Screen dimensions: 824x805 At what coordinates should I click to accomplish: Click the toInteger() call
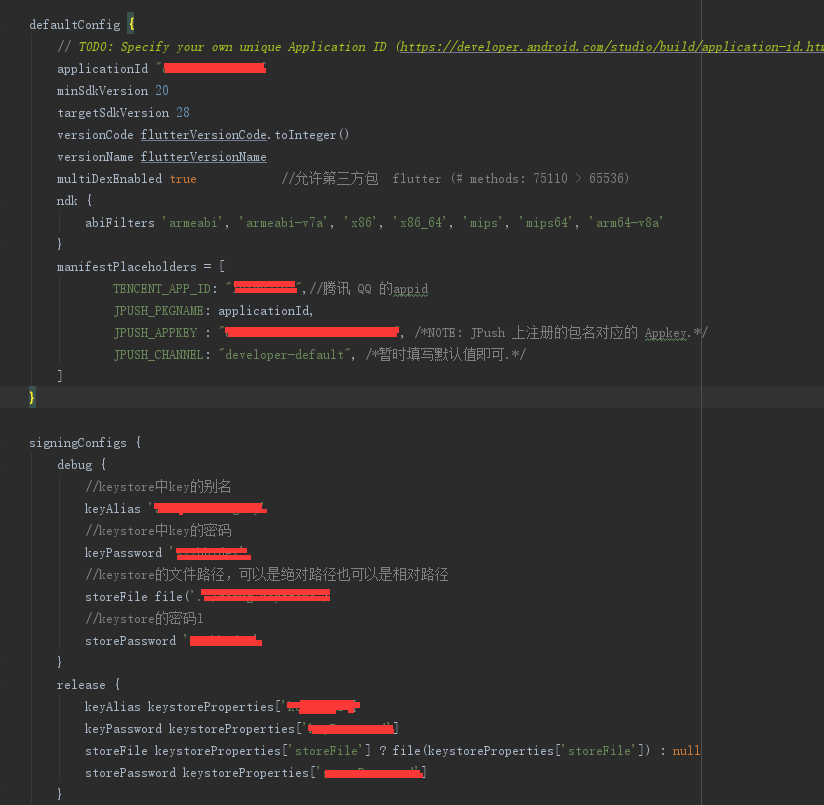coord(312,135)
